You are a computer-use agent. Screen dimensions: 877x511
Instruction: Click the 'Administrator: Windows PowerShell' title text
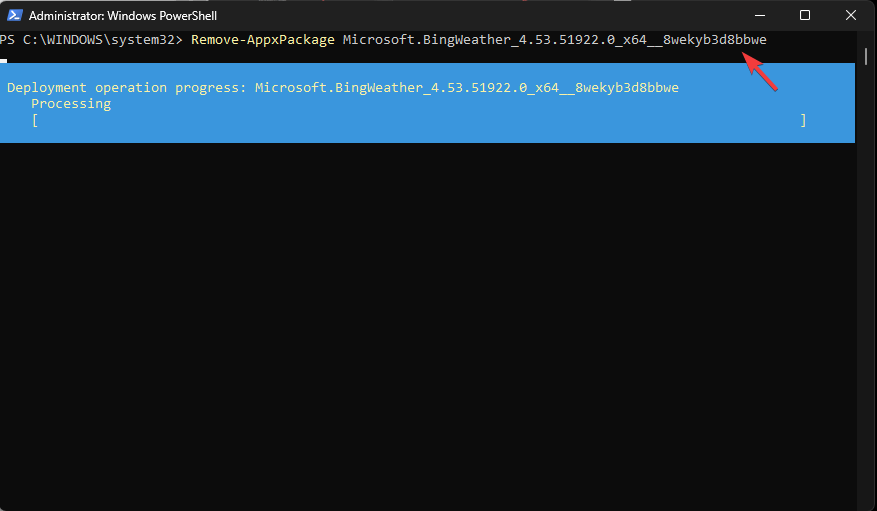(122, 16)
